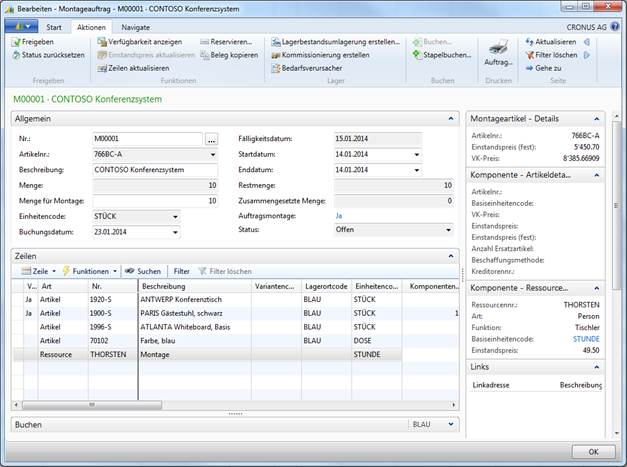The image size is (627, 467).
Task: Select cell Farbe, blau
Action: click(195, 341)
